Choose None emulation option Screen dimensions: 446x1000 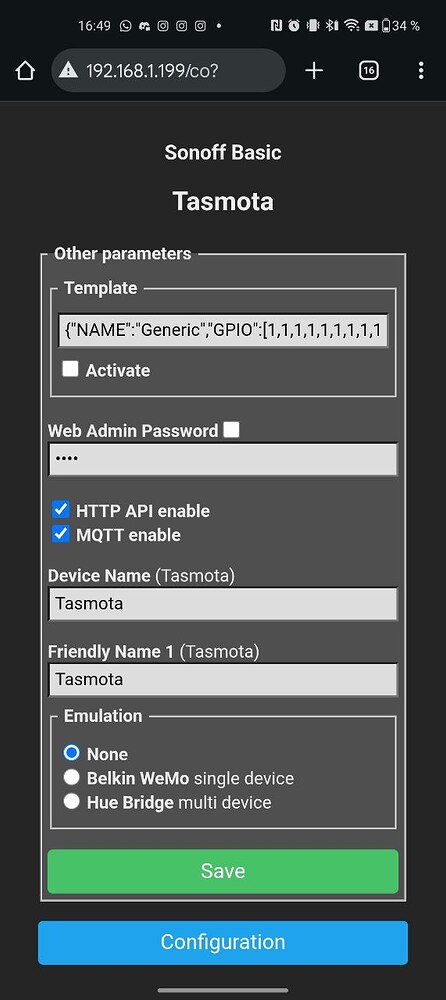coord(71,753)
